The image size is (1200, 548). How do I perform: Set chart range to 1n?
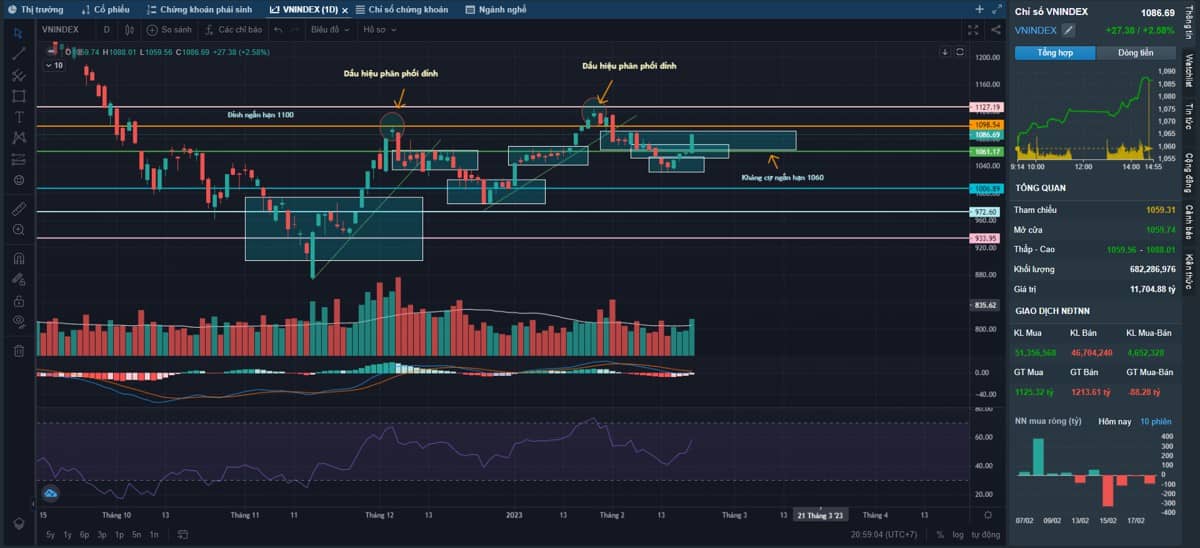(x=153, y=536)
